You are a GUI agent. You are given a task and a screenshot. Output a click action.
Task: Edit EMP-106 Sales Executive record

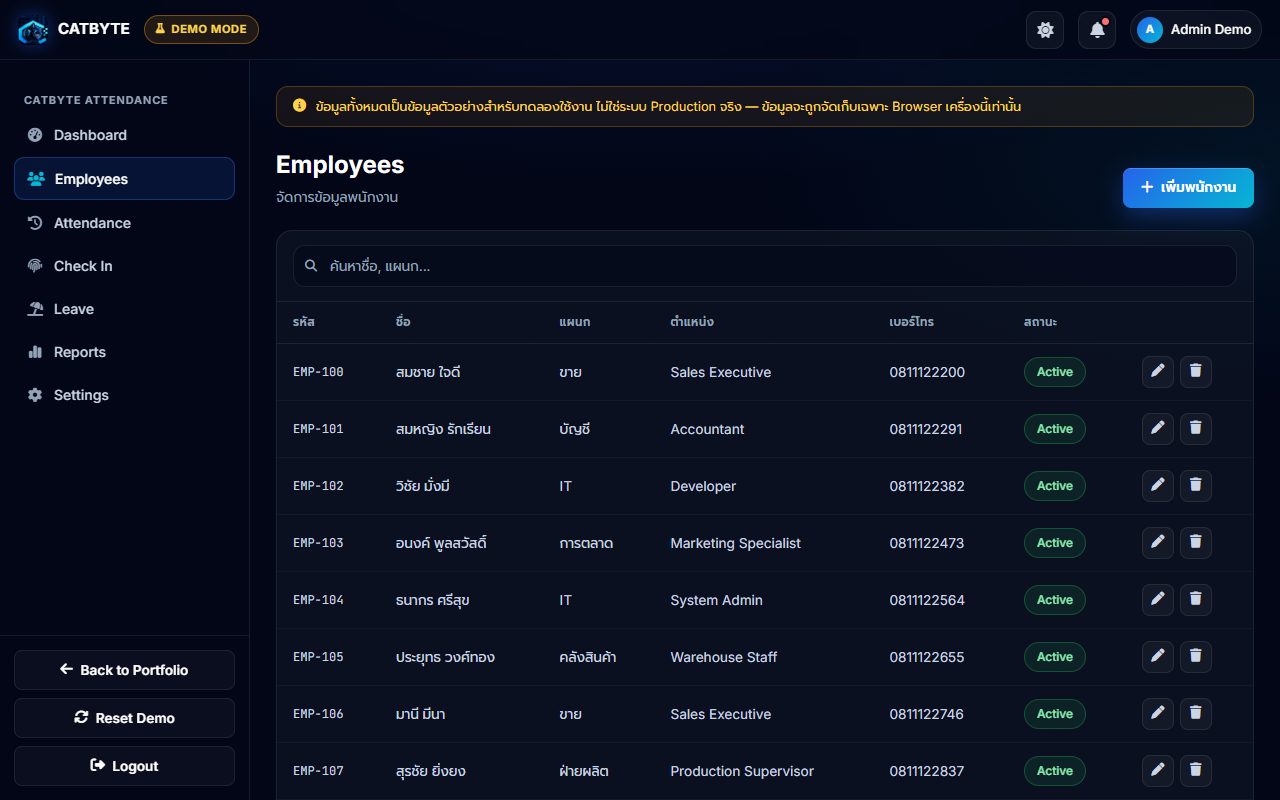1158,714
